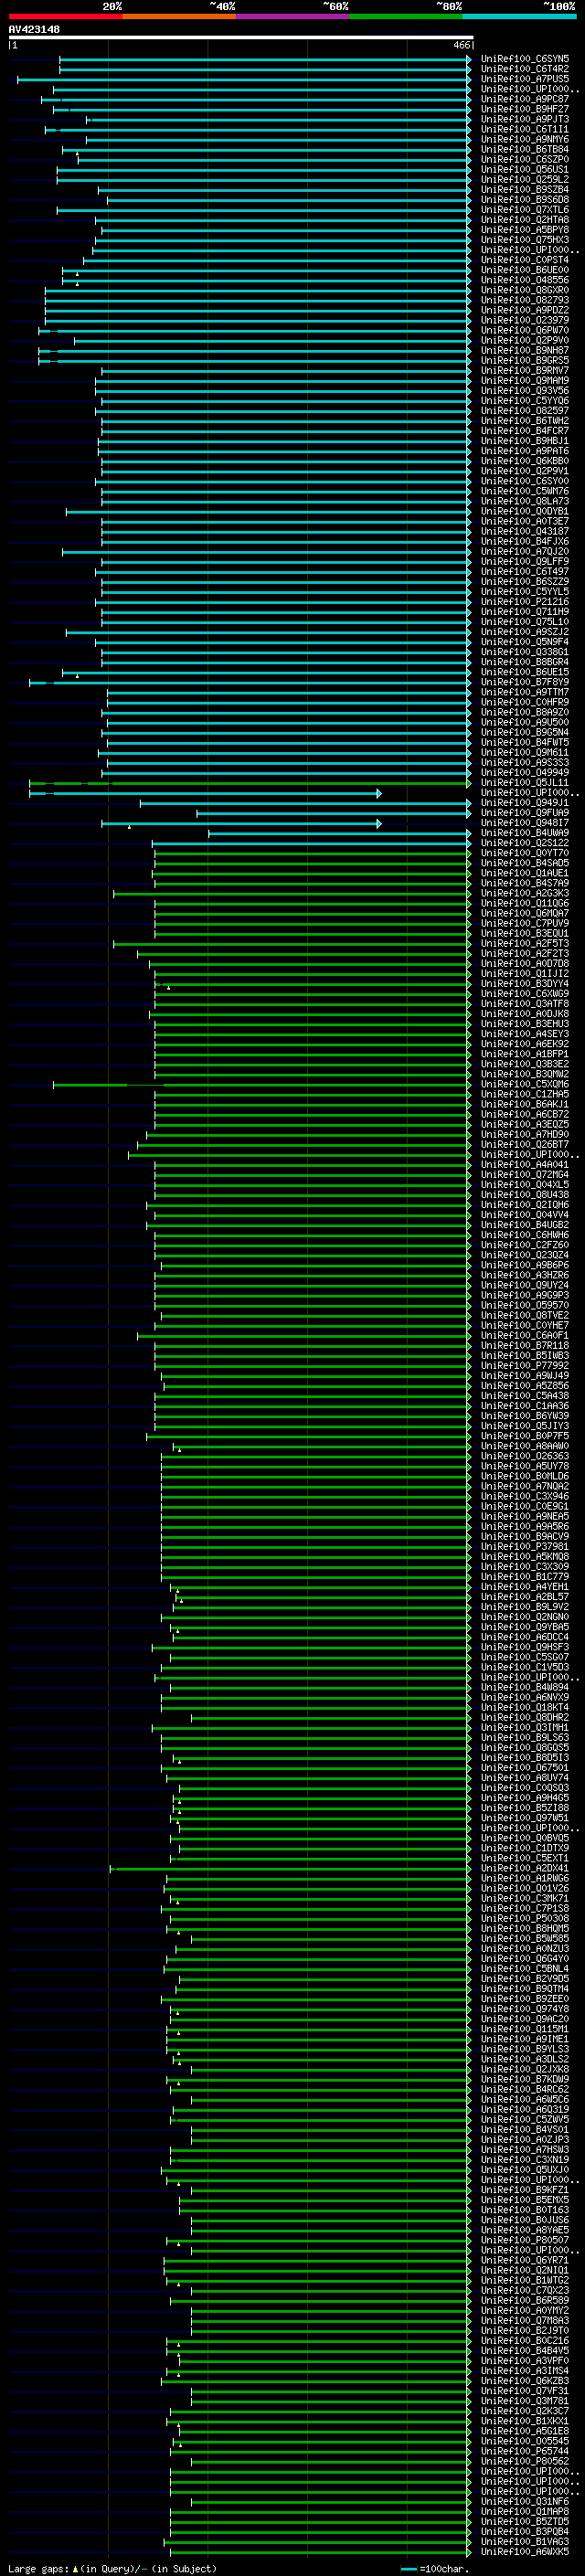Open the UniRef100_B9NH87 hit

click(525, 350)
